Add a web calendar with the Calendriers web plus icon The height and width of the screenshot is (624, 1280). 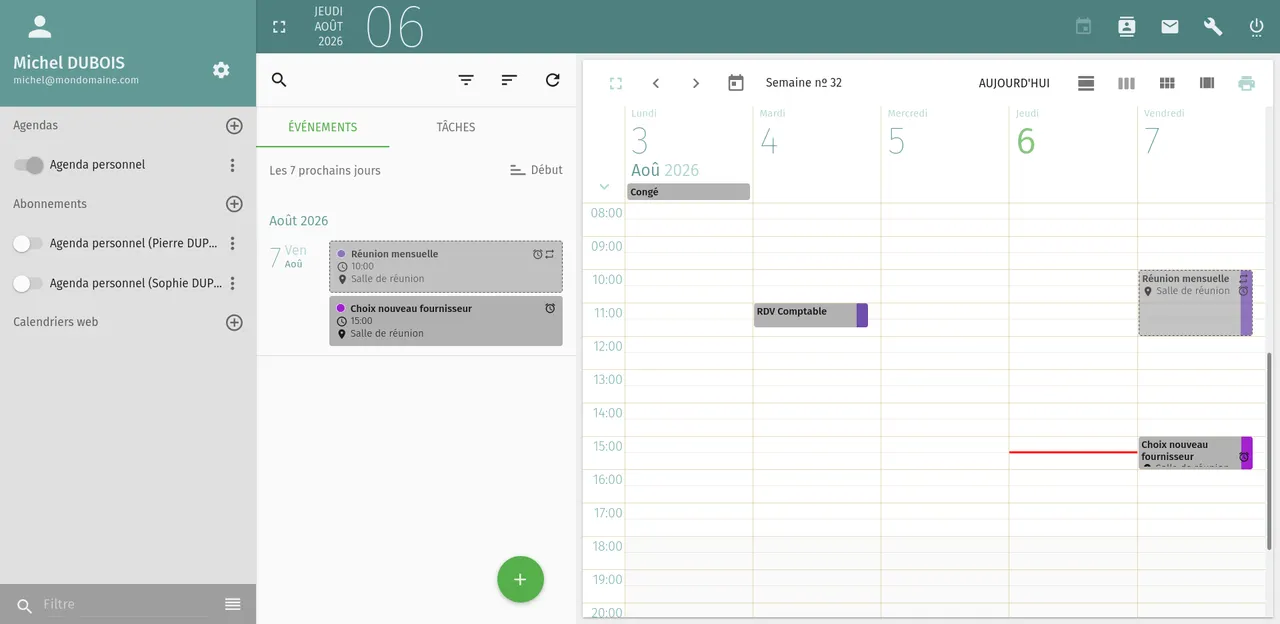[234, 323]
